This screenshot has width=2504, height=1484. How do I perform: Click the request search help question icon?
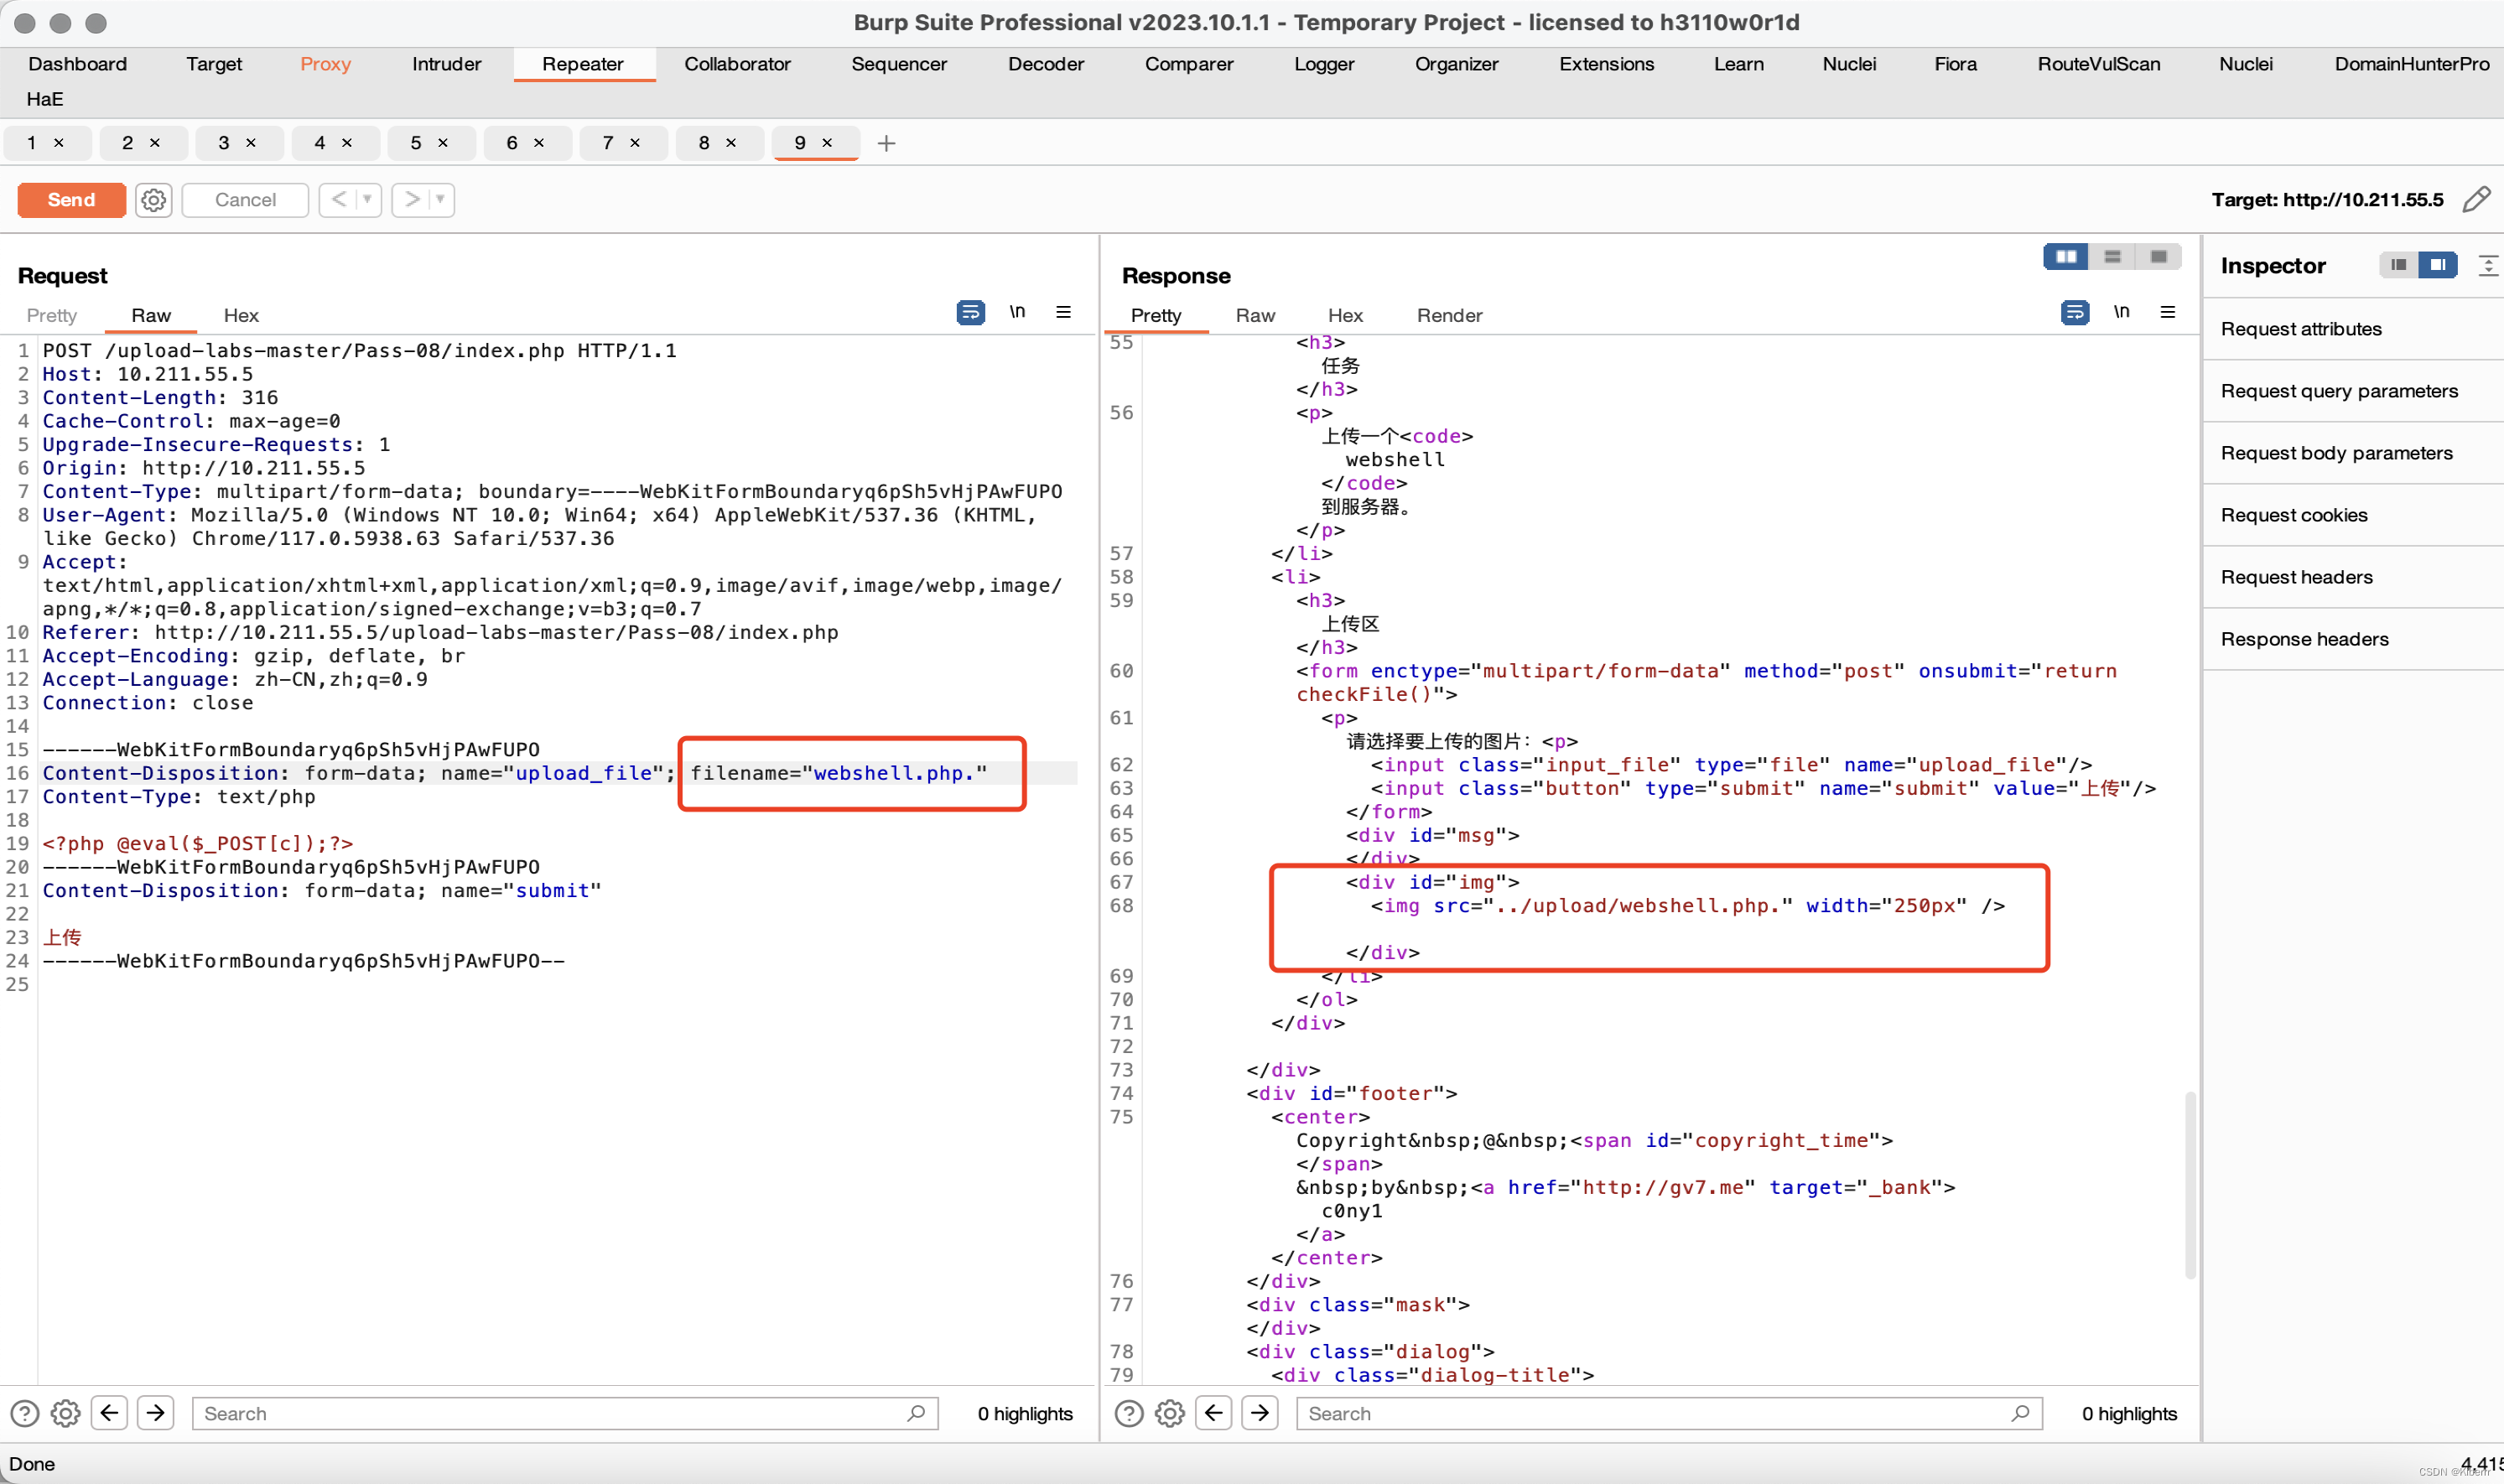24,1413
